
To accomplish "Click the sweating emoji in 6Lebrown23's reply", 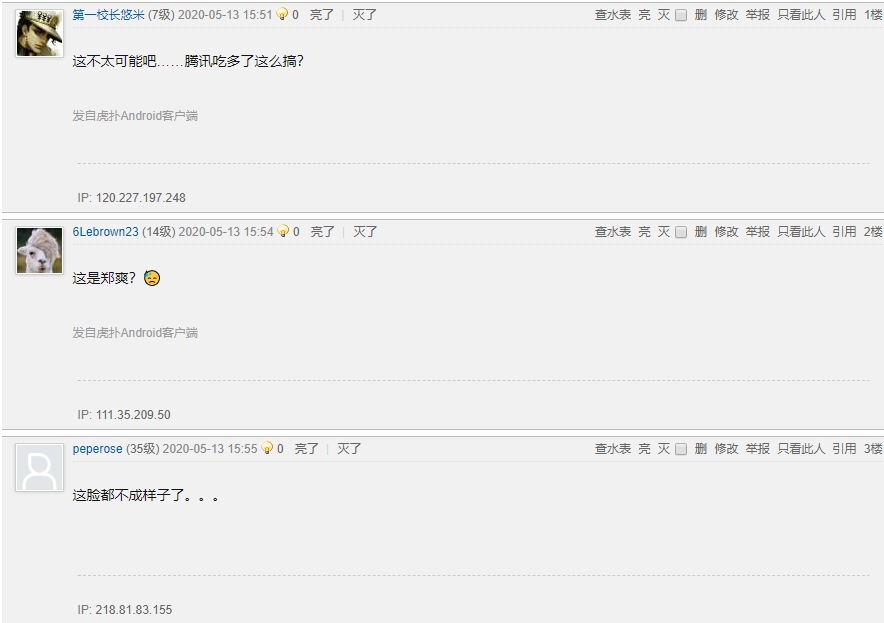I will (152, 278).
